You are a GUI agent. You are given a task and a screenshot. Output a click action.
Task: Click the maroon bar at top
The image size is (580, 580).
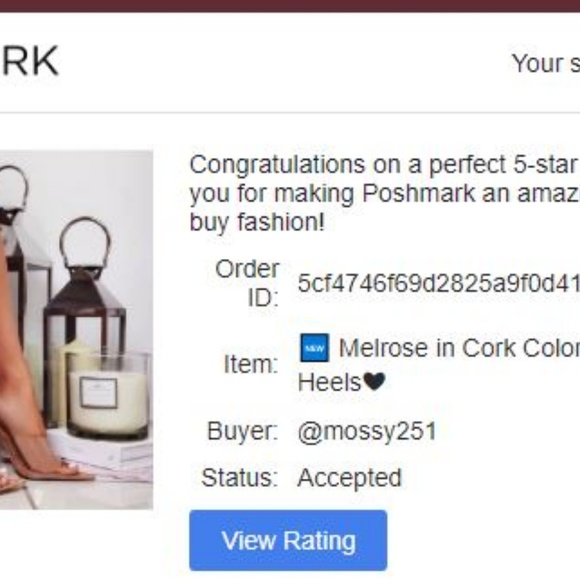pos(290,6)
